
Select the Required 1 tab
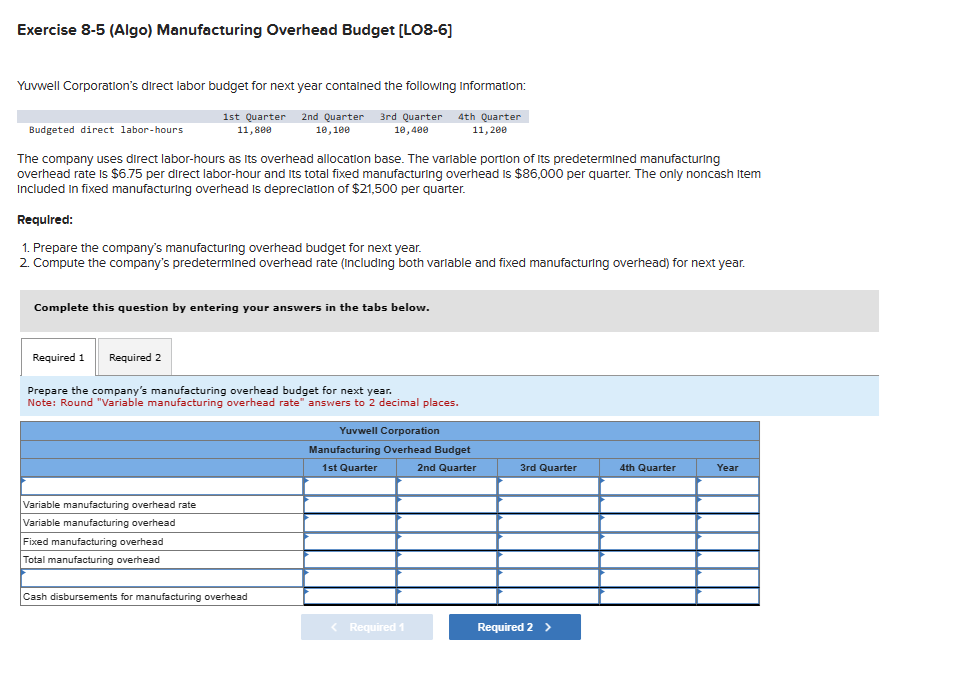point(58,357)
